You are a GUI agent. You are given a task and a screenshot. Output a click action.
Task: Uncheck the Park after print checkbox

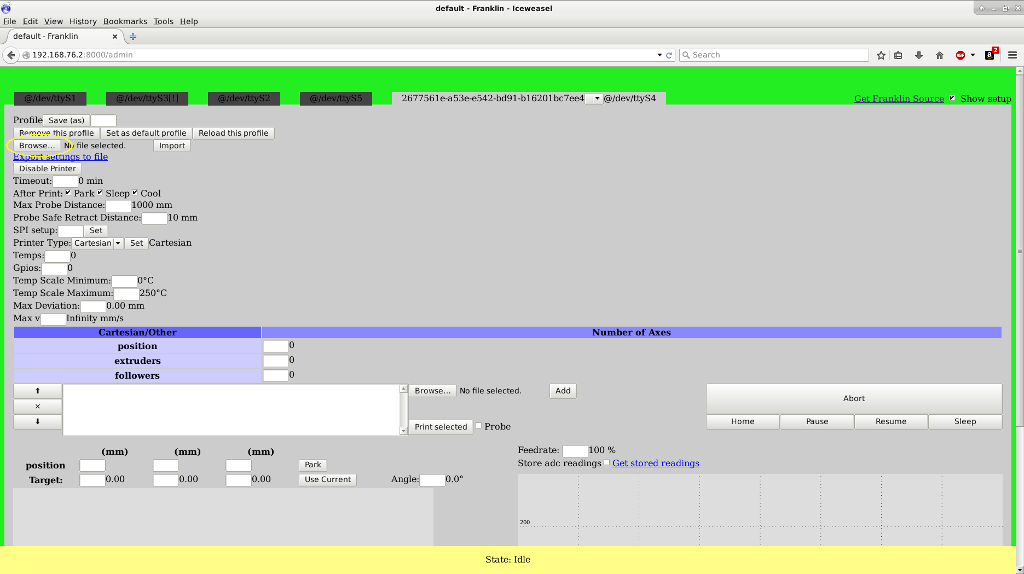pyautogui.click(x=68, y=193)
